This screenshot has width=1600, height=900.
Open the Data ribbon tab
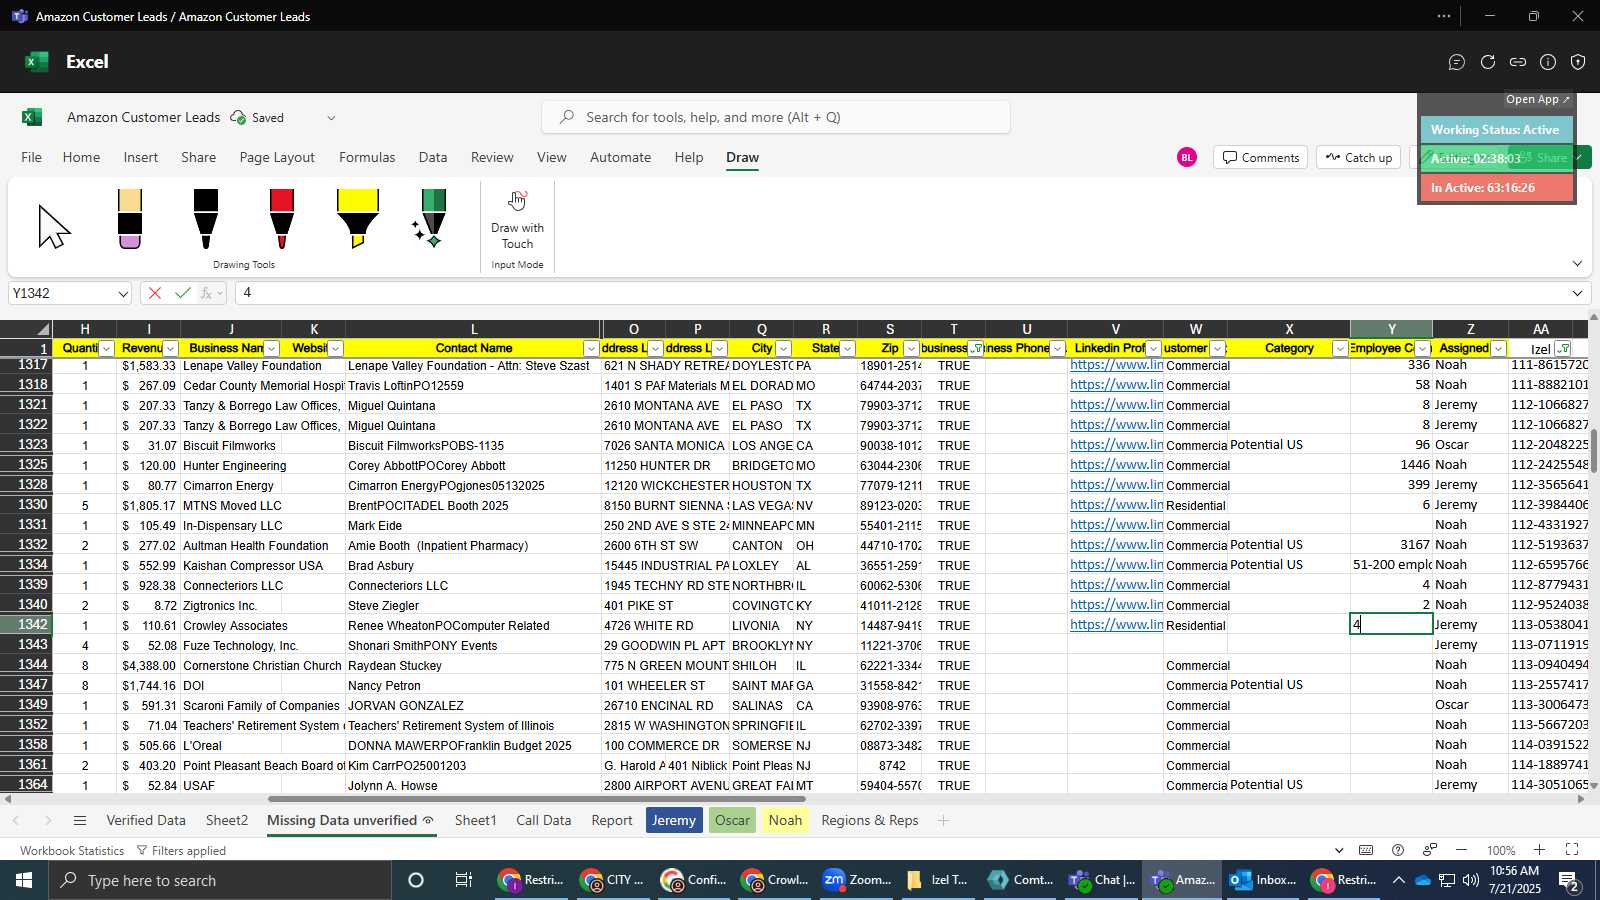click(433, 157)
